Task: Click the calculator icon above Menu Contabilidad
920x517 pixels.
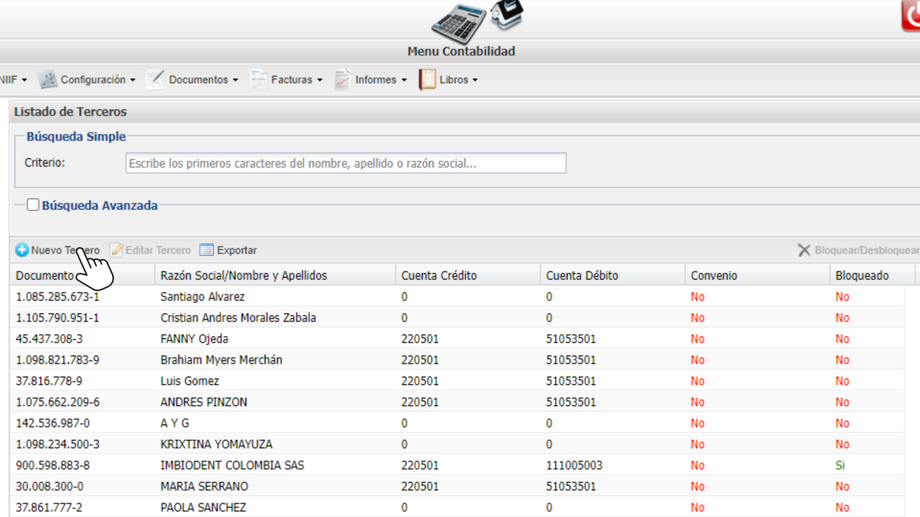Action: pyautogui.click(x=459, y=23)
